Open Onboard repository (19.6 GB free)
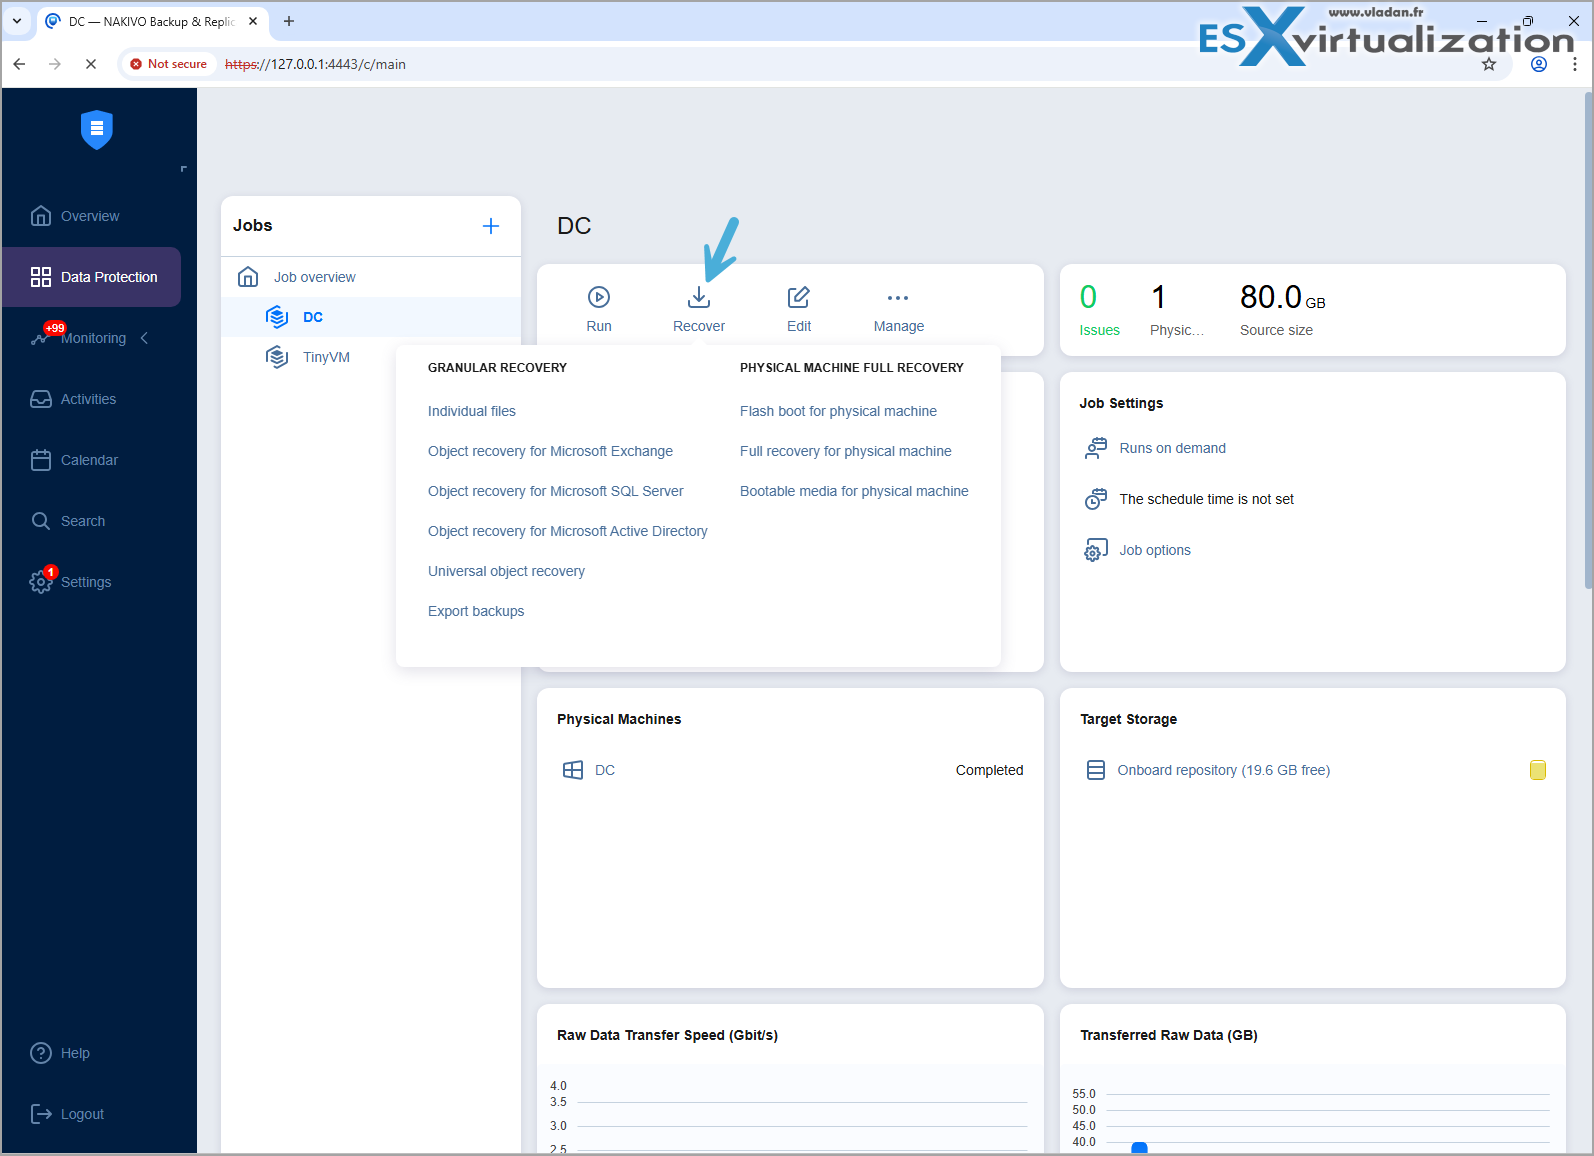The width and height of the screenshot is (1594, 1156). [1223, 770]
